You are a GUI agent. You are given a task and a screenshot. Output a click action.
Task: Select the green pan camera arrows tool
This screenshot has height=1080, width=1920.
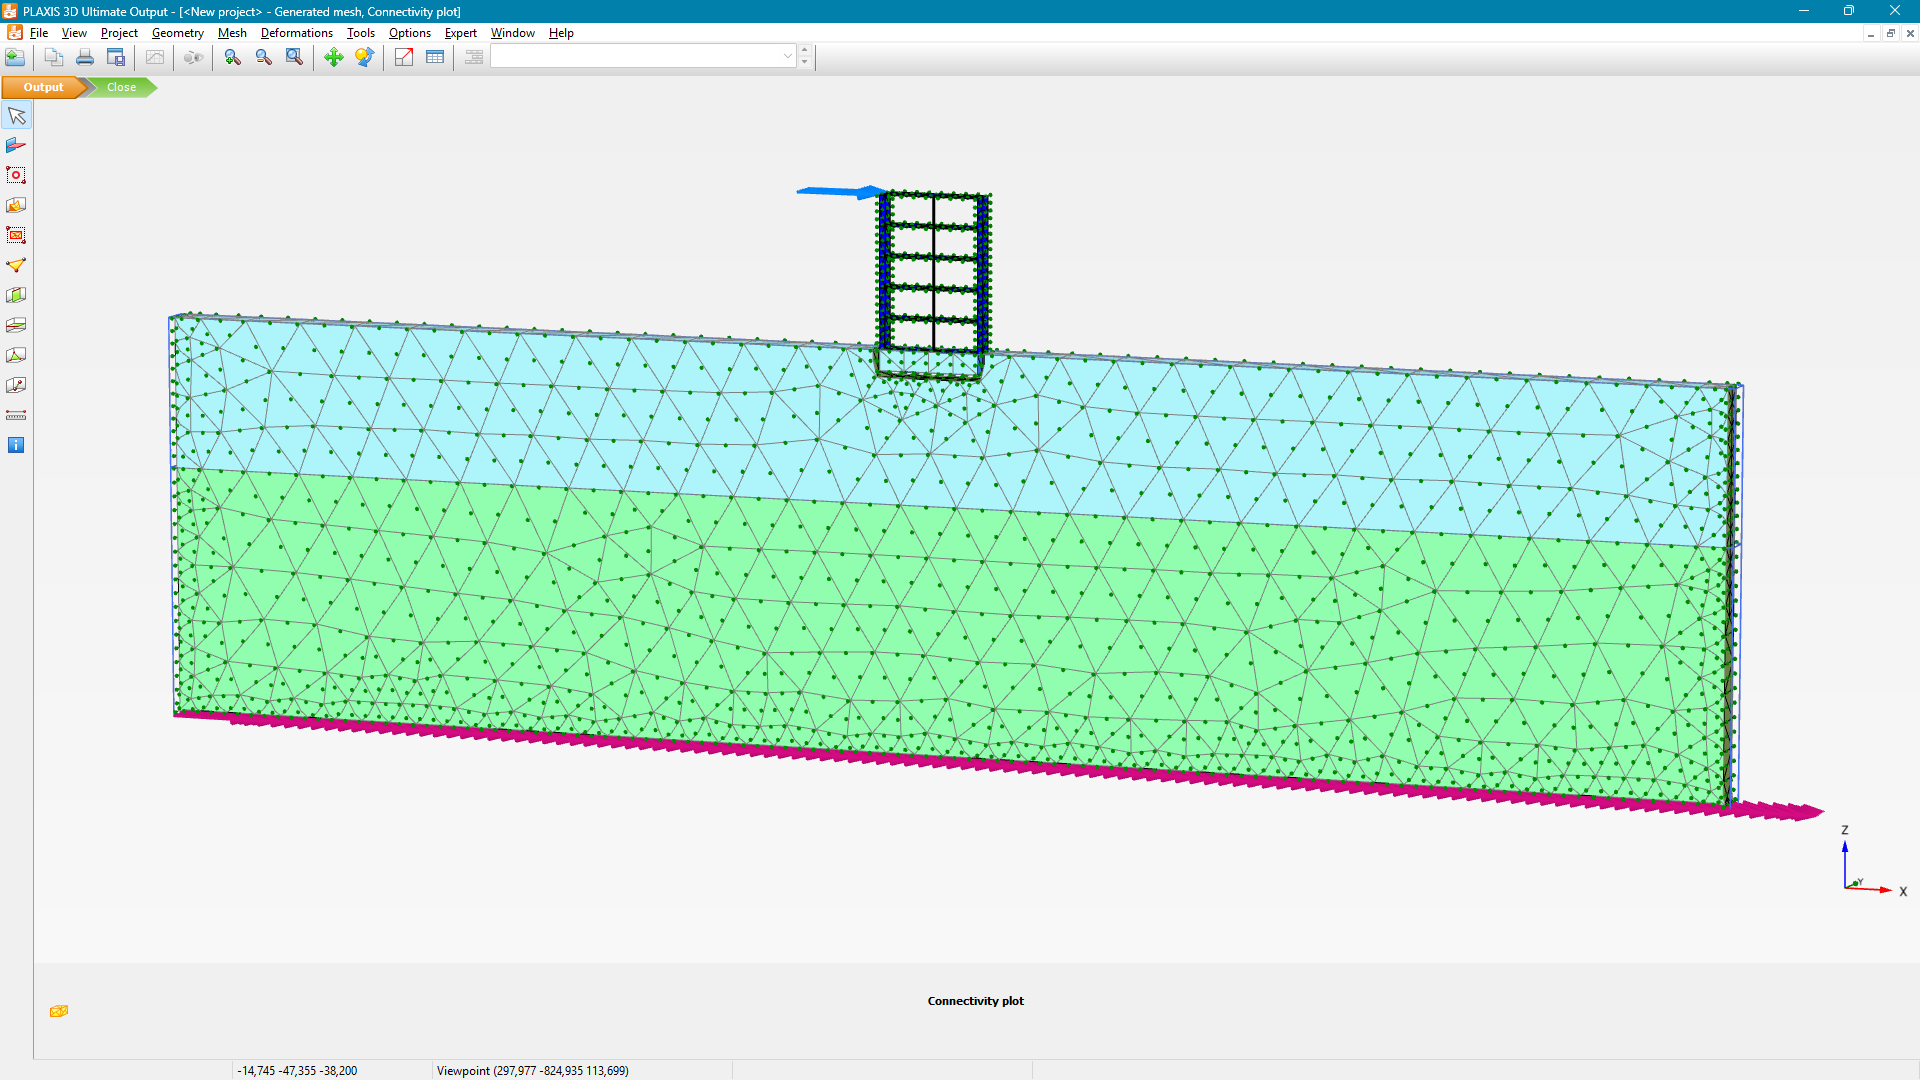[333, 57]
